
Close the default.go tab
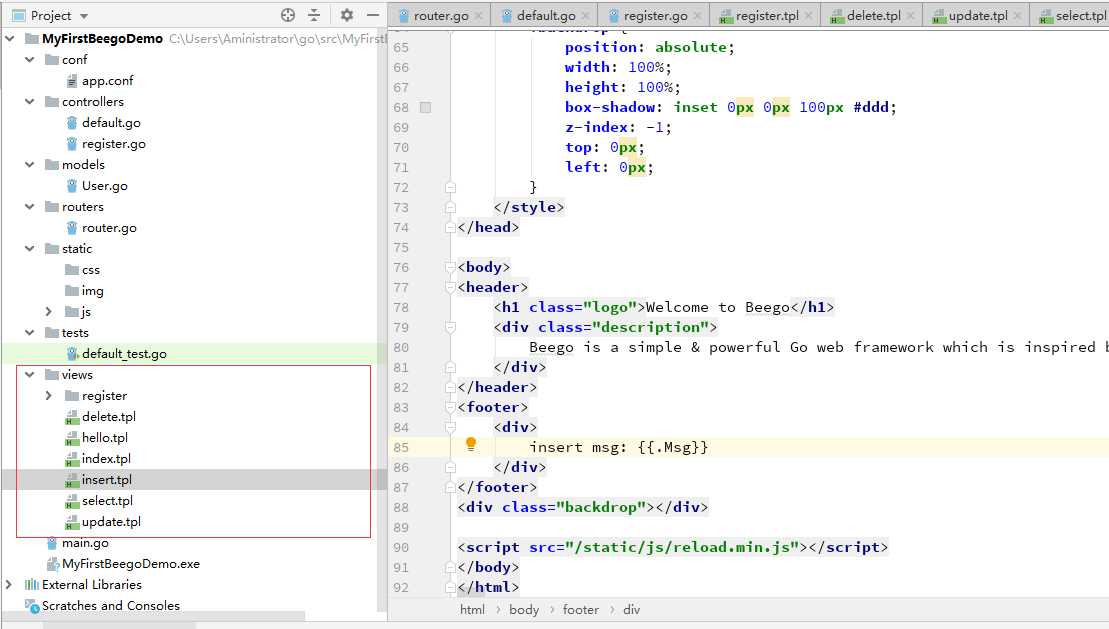pyautogui.click(x=586, y=16)
